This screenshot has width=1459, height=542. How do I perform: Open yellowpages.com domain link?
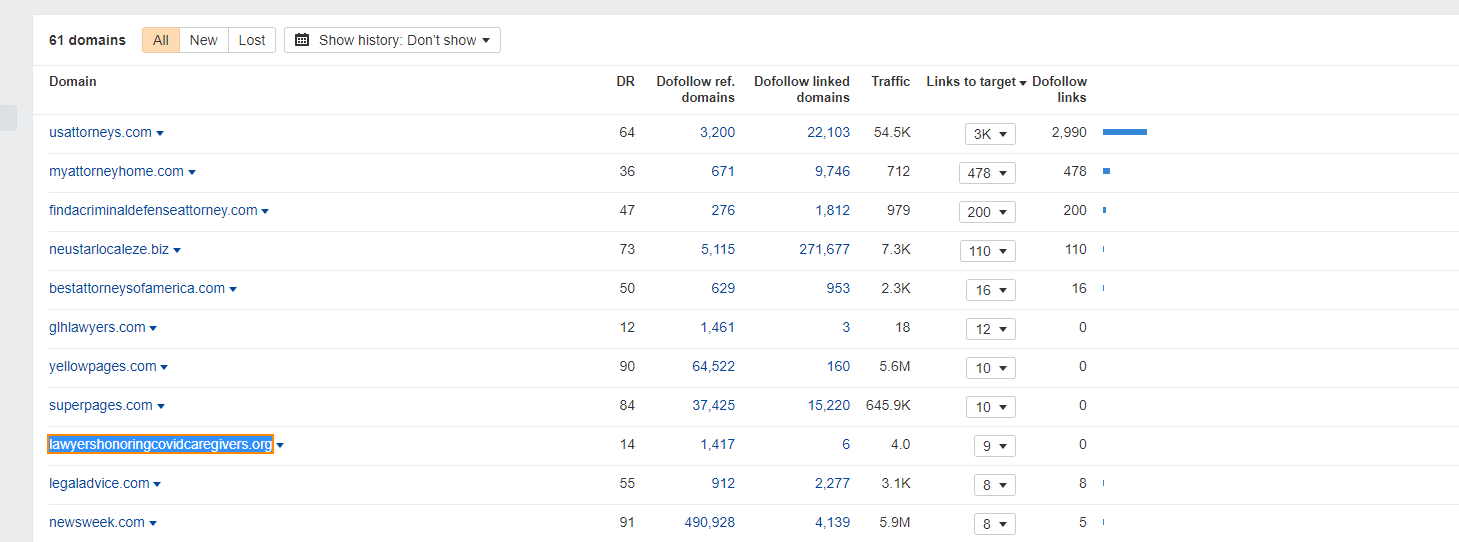pos(103,366)
